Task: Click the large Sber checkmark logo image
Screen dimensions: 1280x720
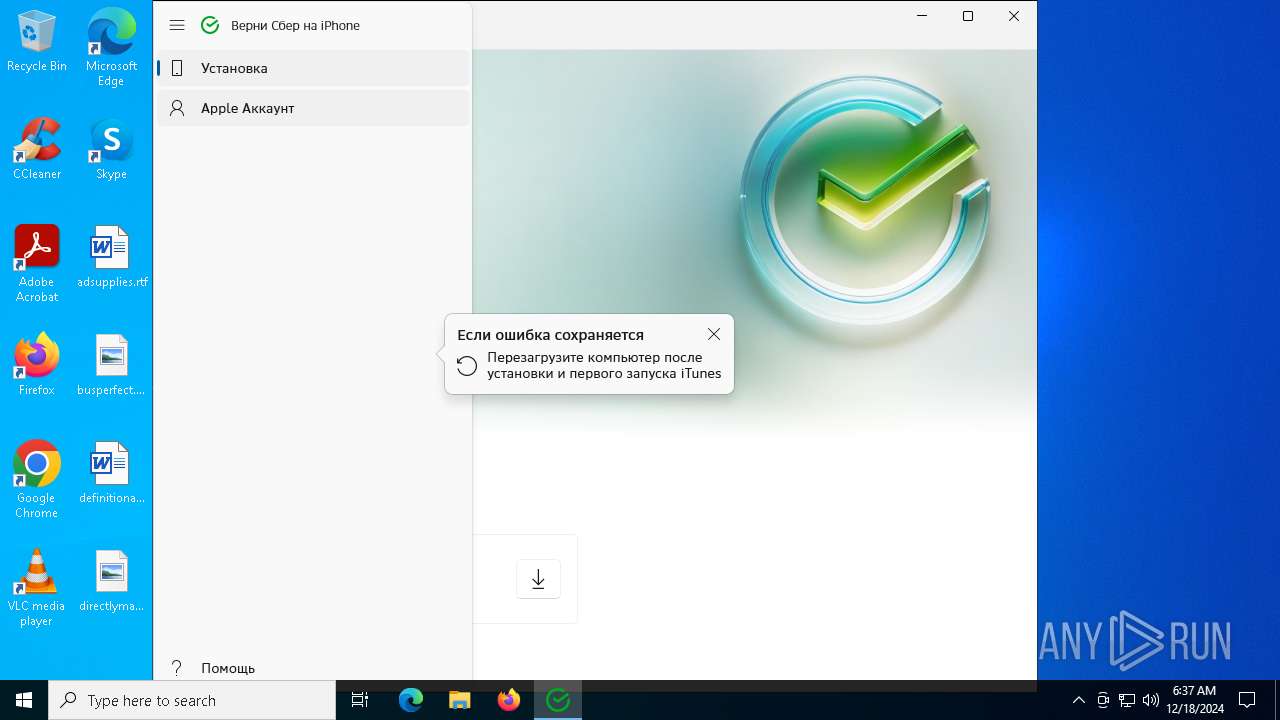Action: click(x=864, y=200)
